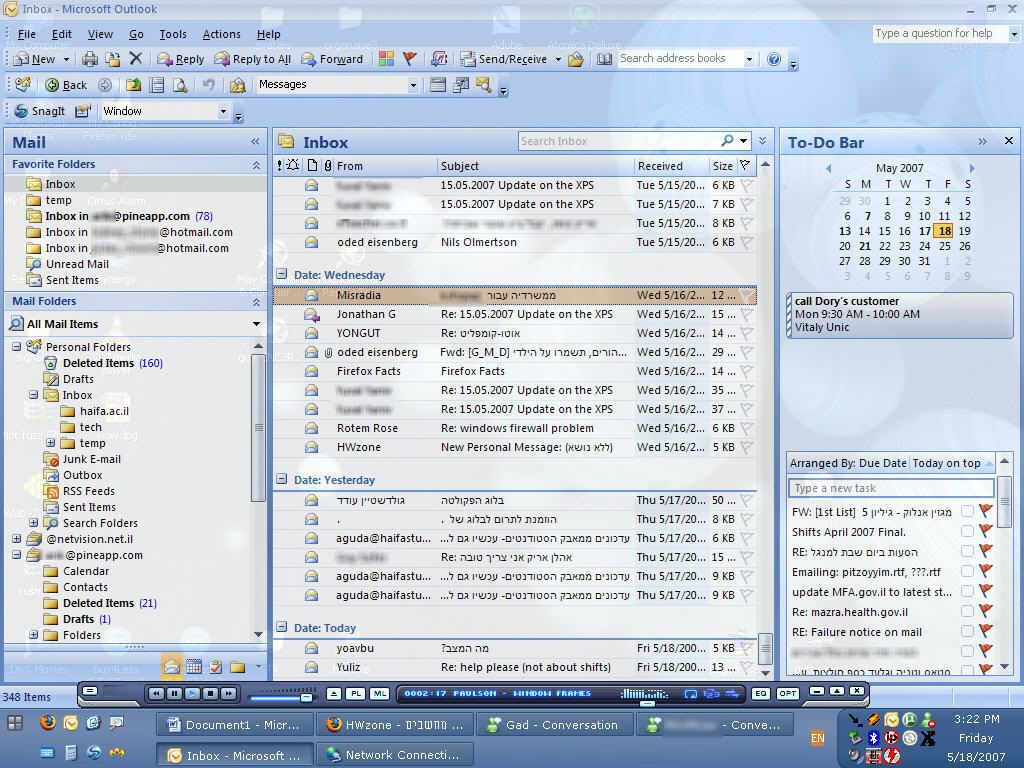Open the SnagIt Window dropdown
This screenshot has width=1024, height=768.
223,111
